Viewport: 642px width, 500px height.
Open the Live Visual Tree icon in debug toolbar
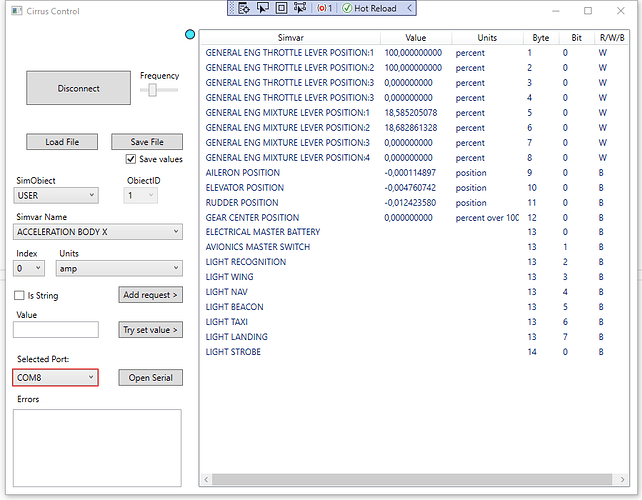(244, 8)
